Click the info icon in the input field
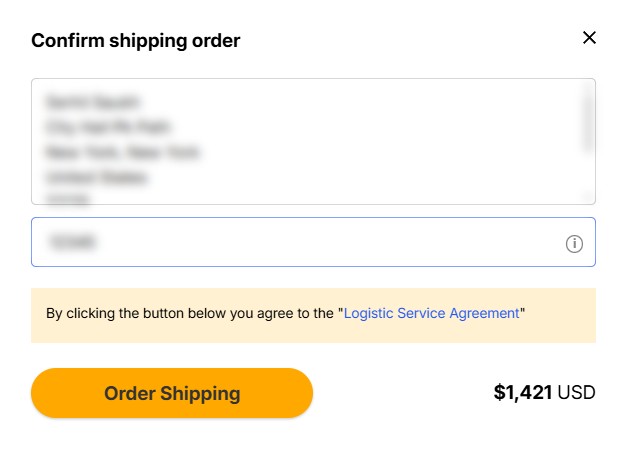This screenshot has height=451, width=629. 574,244
